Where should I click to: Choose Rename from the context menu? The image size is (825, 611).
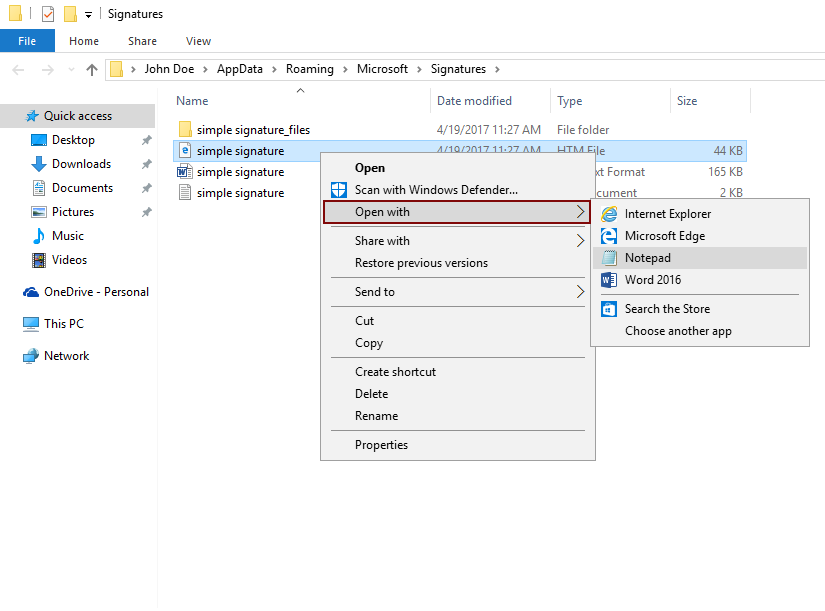(458, 416)
